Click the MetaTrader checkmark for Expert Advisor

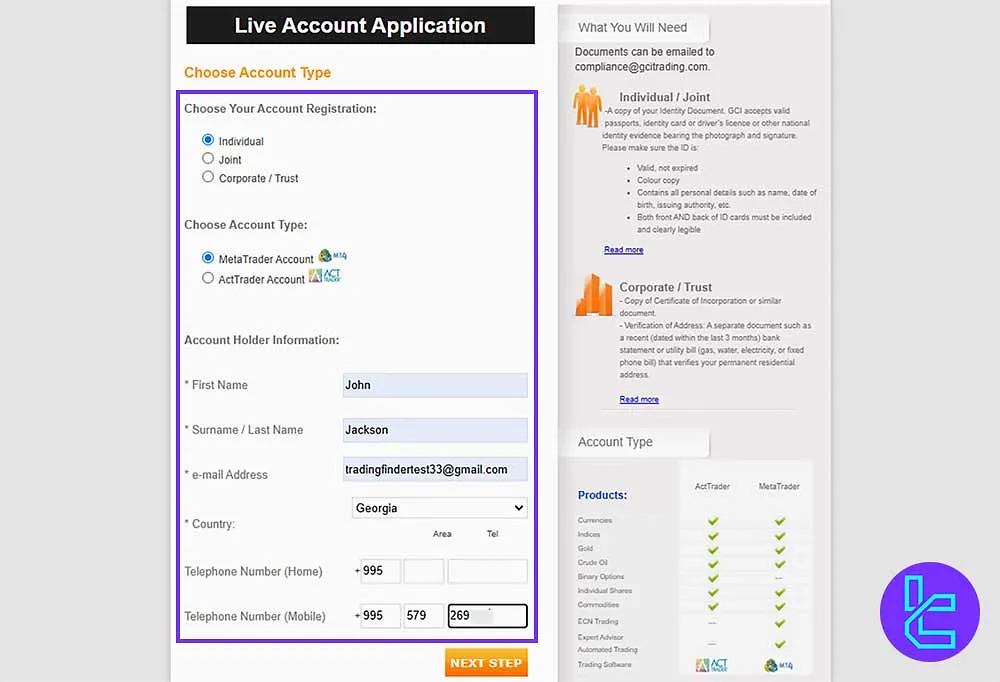pos(779,644)
